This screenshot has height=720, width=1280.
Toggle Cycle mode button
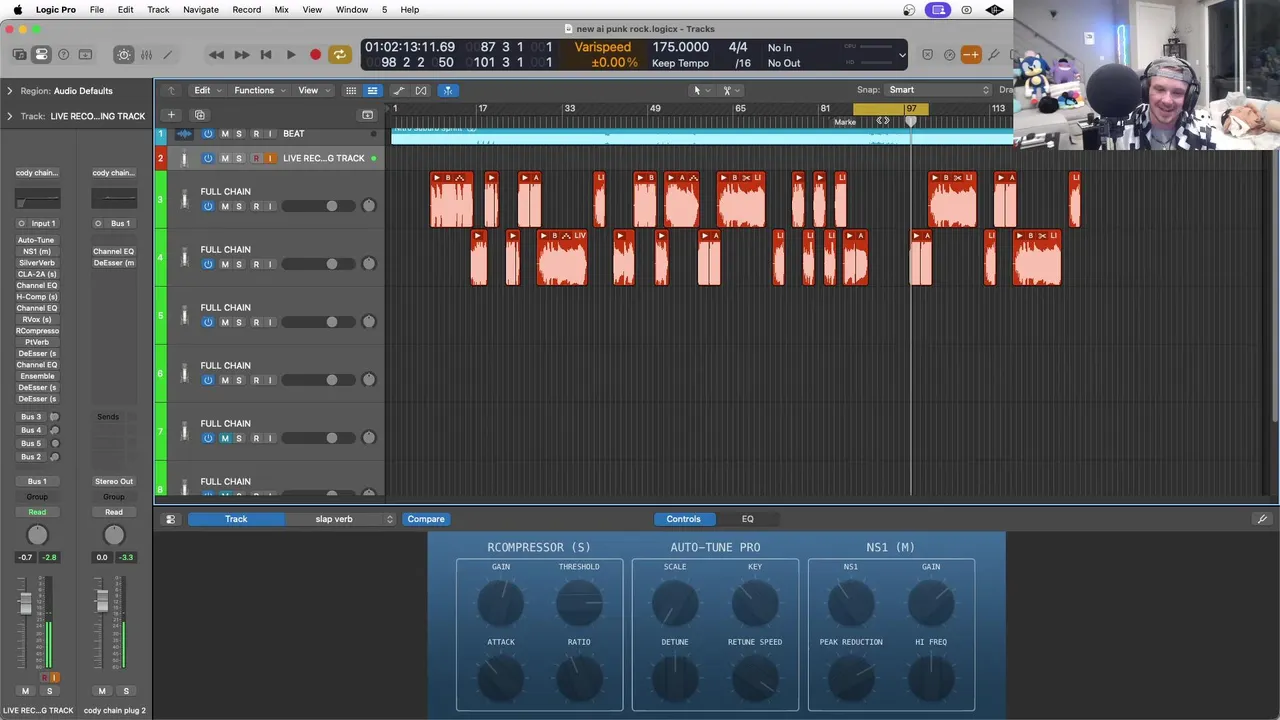coord(340,54)
